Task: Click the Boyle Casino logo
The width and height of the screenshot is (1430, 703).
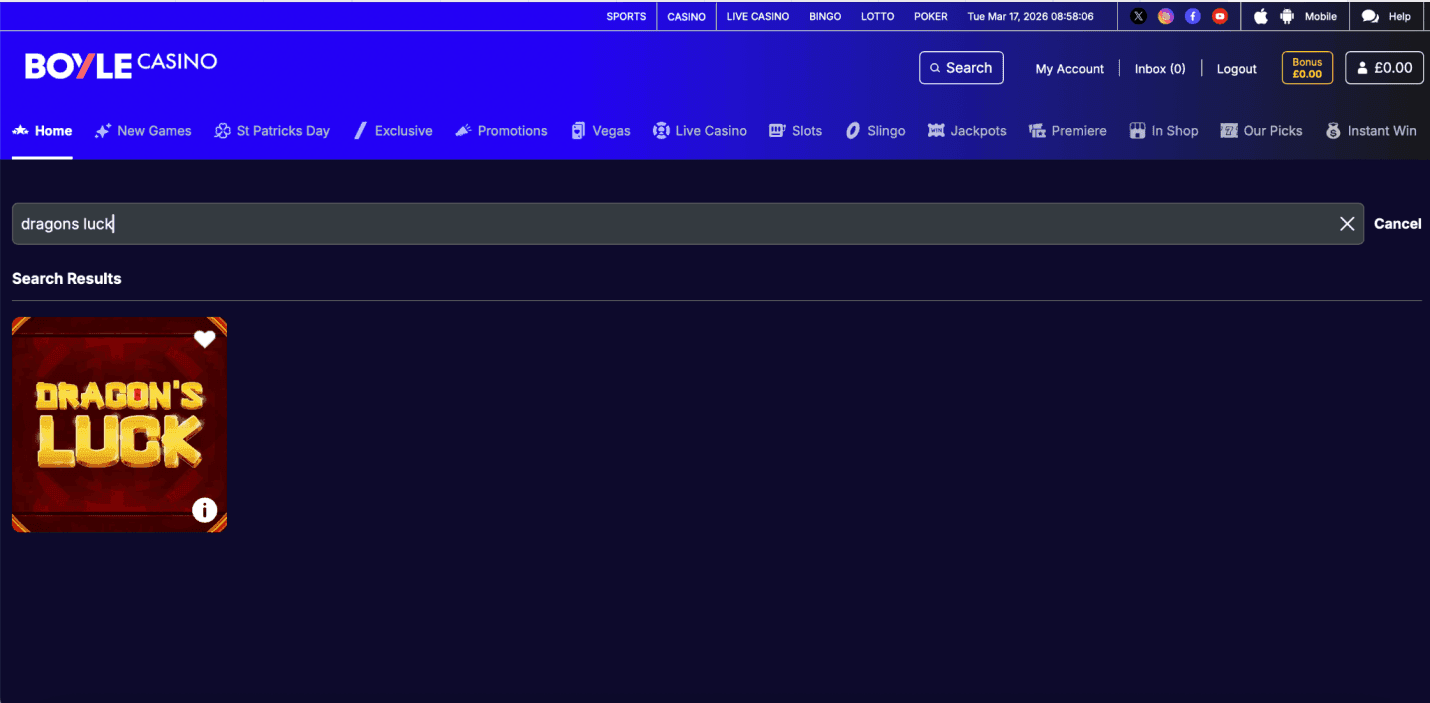Action: coord(121,65)
